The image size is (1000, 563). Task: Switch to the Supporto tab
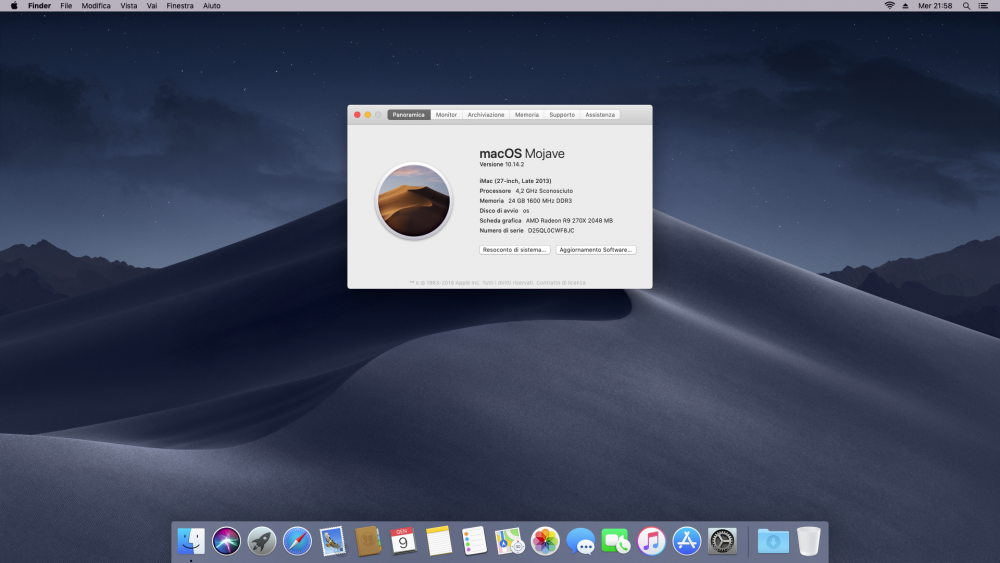[x=562, y=115]
